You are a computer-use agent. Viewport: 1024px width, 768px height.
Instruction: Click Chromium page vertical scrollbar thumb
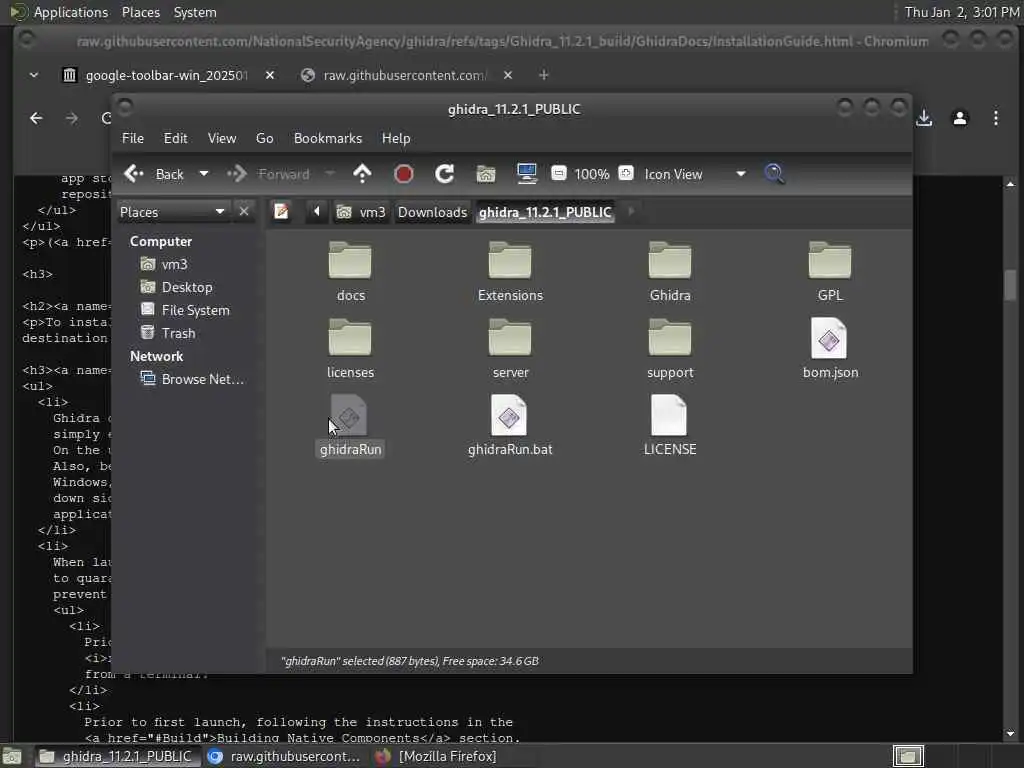tap(1010, 285)
